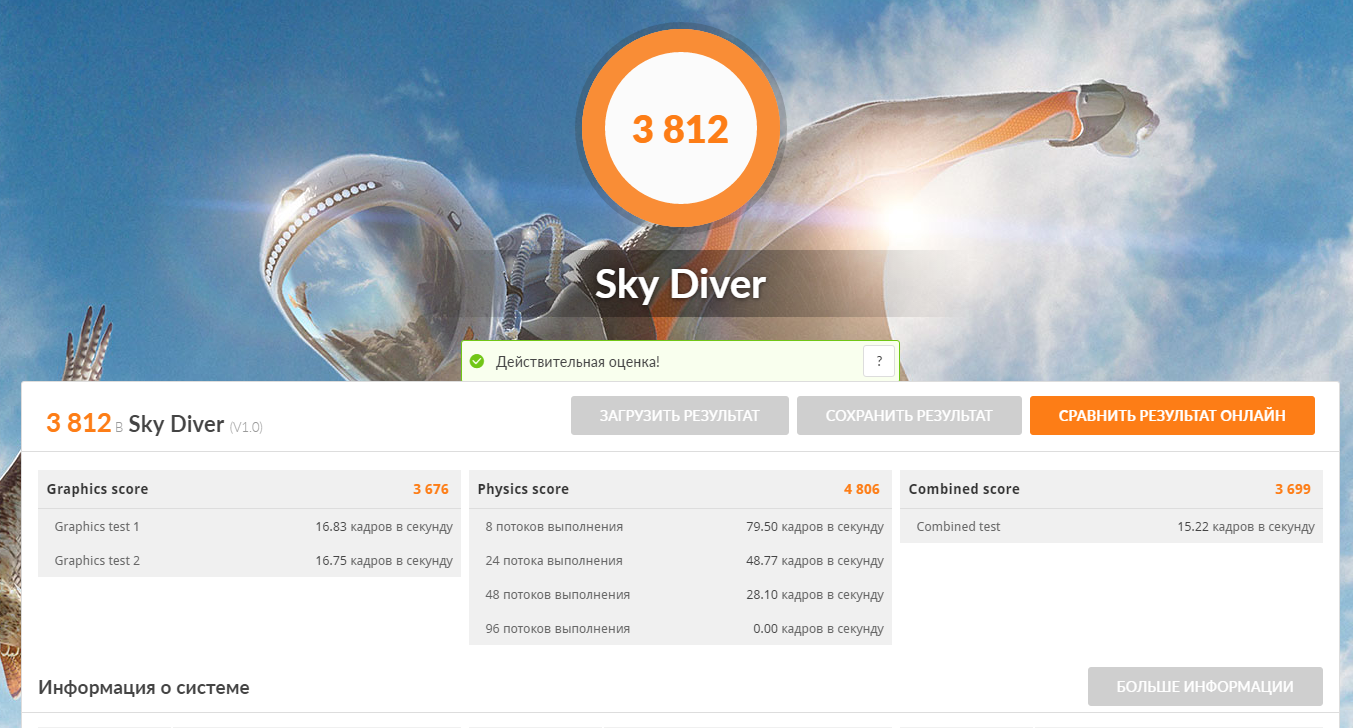Select the Physics score header

coord(523,489)
